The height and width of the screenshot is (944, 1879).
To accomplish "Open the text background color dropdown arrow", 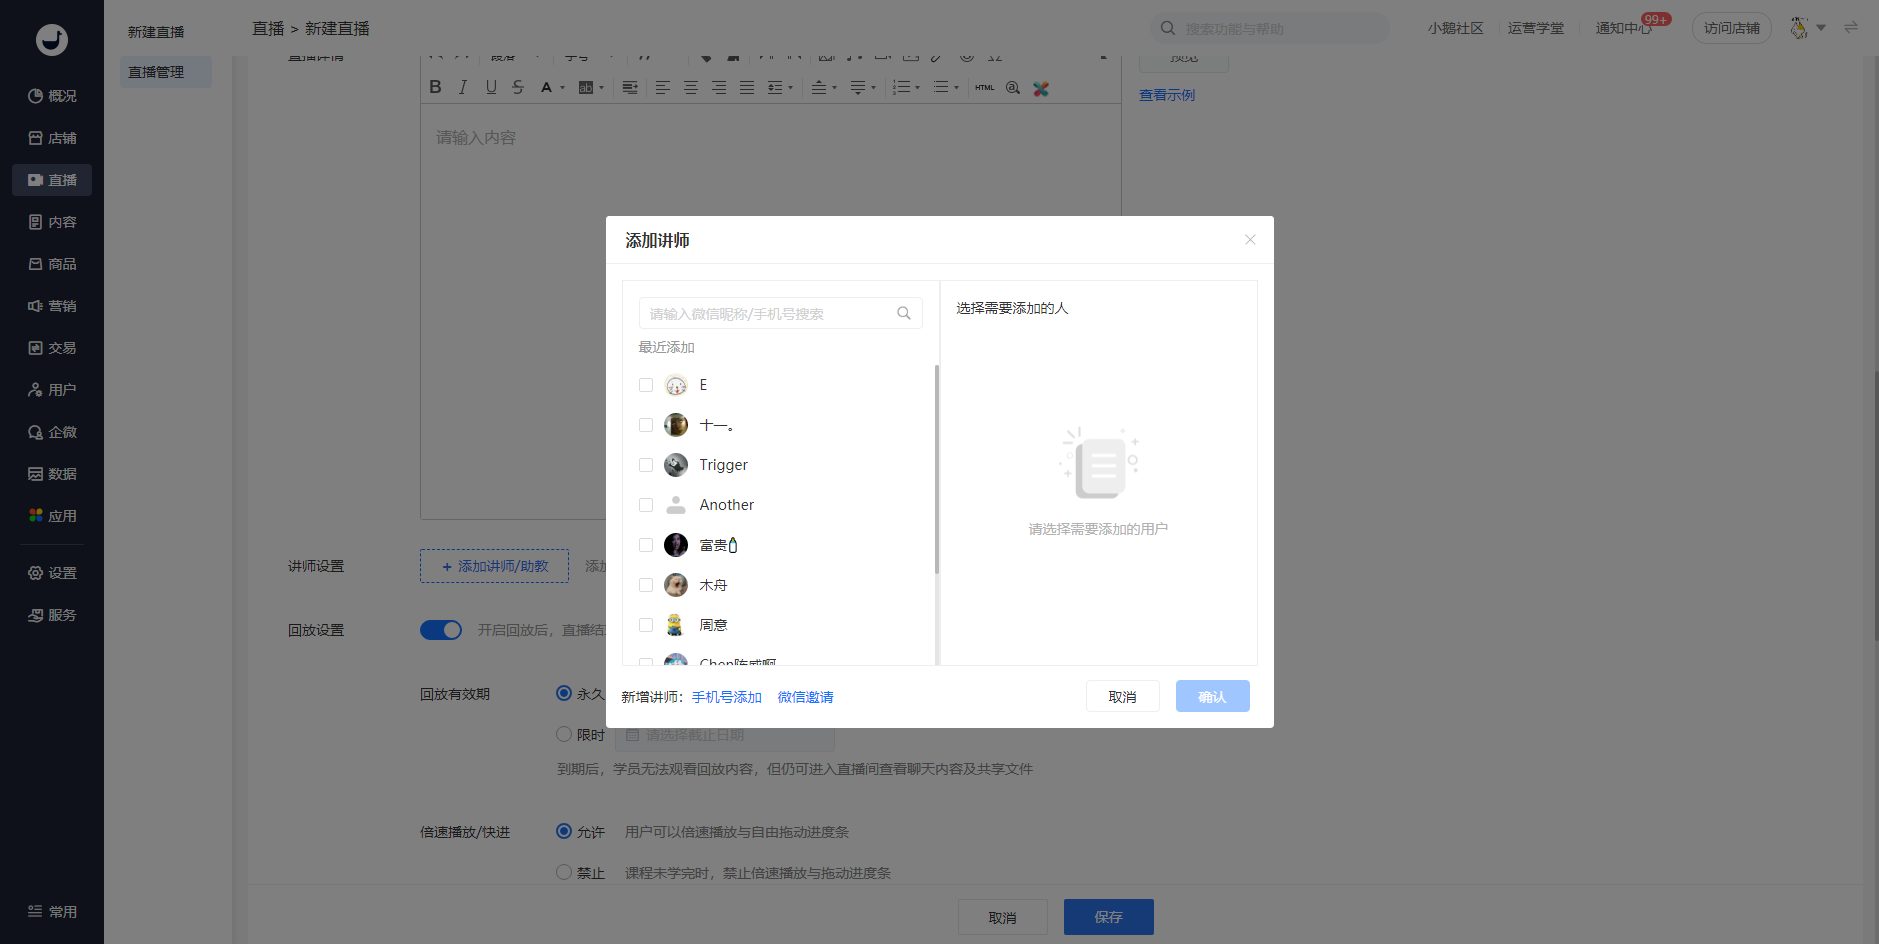I will [601, 88].
